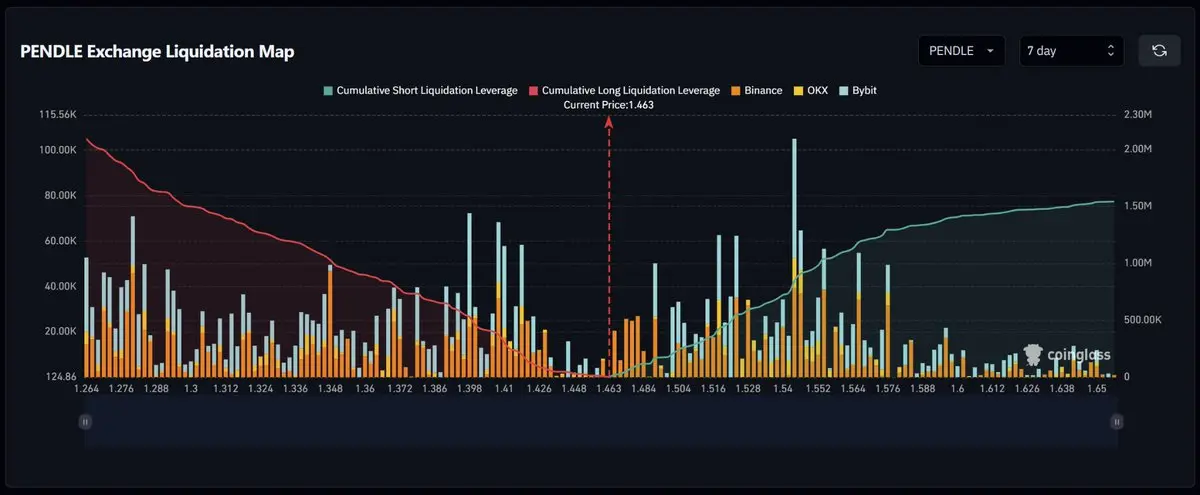Click the 1.00M right axis label

(1138, 263)
